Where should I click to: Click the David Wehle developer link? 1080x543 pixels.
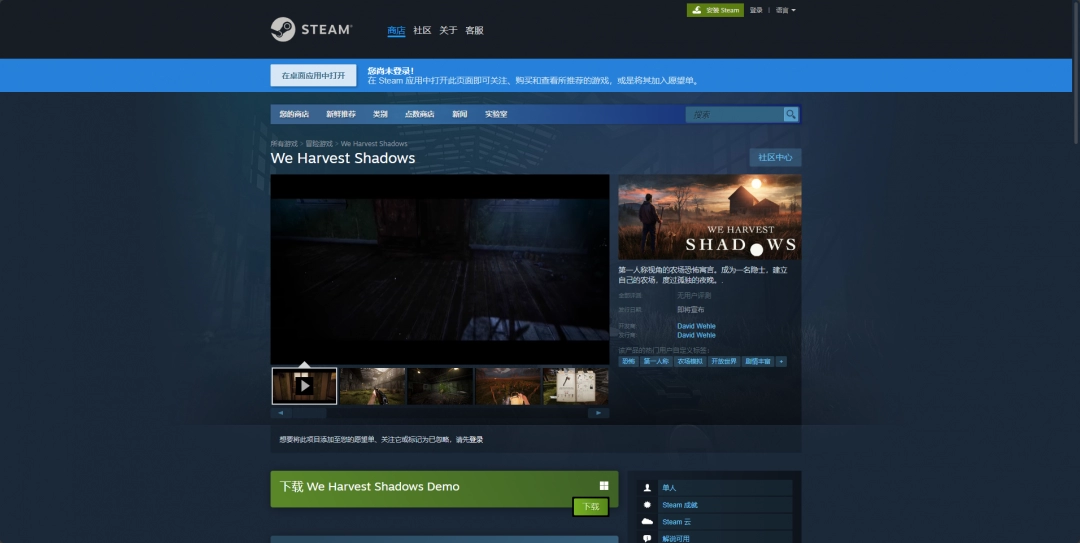point(696,326)
